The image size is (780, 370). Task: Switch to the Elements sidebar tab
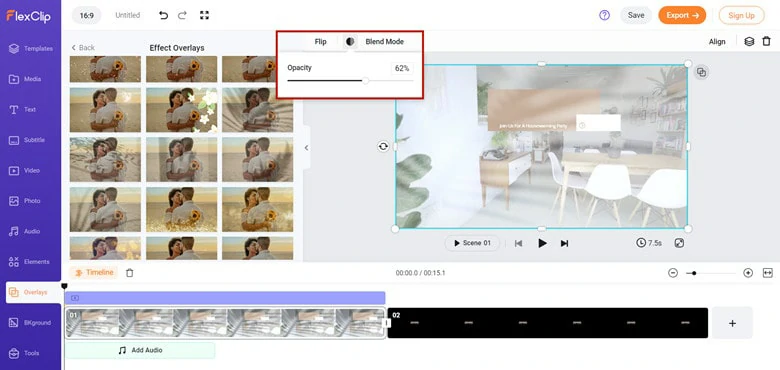coord(30,262)
